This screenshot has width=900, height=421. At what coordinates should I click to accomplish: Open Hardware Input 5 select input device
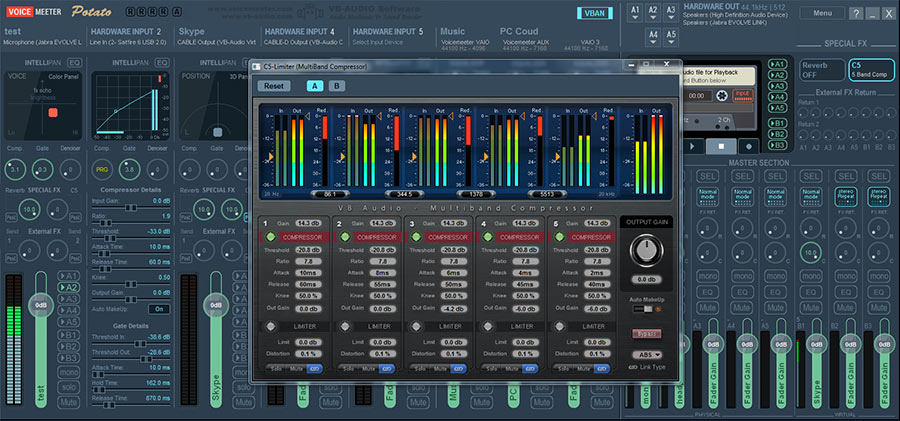tap(378, 42)
